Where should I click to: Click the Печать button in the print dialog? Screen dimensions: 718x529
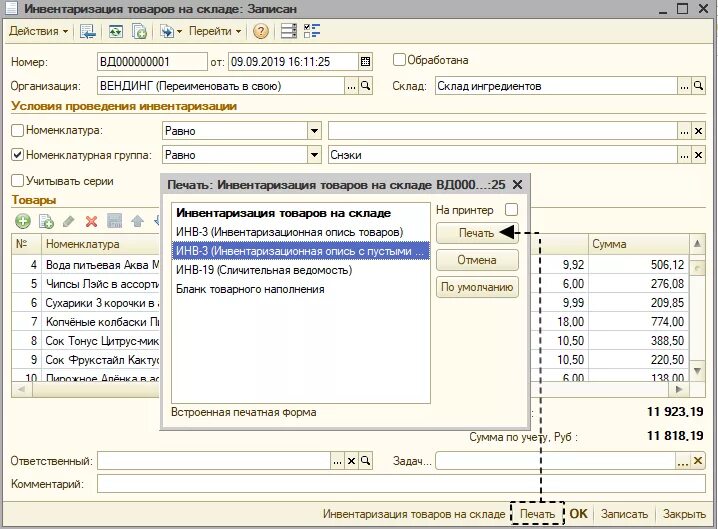coord(477,233)
